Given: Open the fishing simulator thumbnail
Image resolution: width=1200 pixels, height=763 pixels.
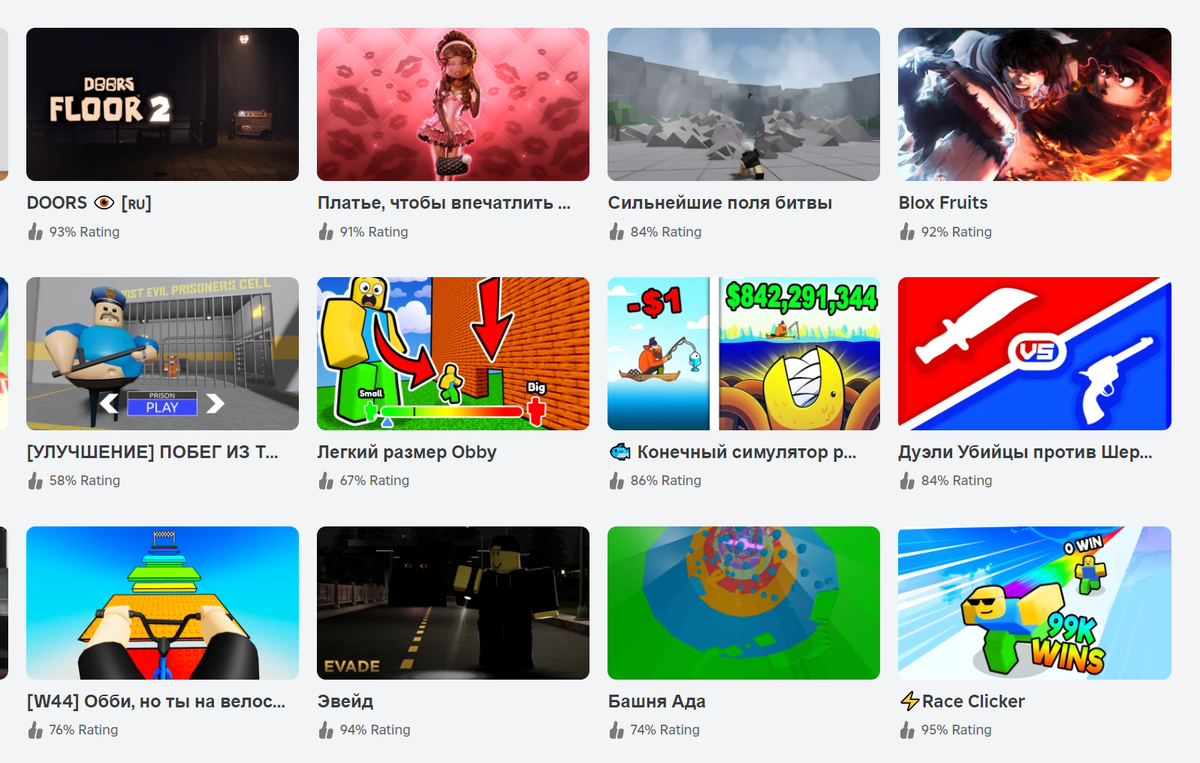Looking at the screenshot, I should click(x=744, y=353).
